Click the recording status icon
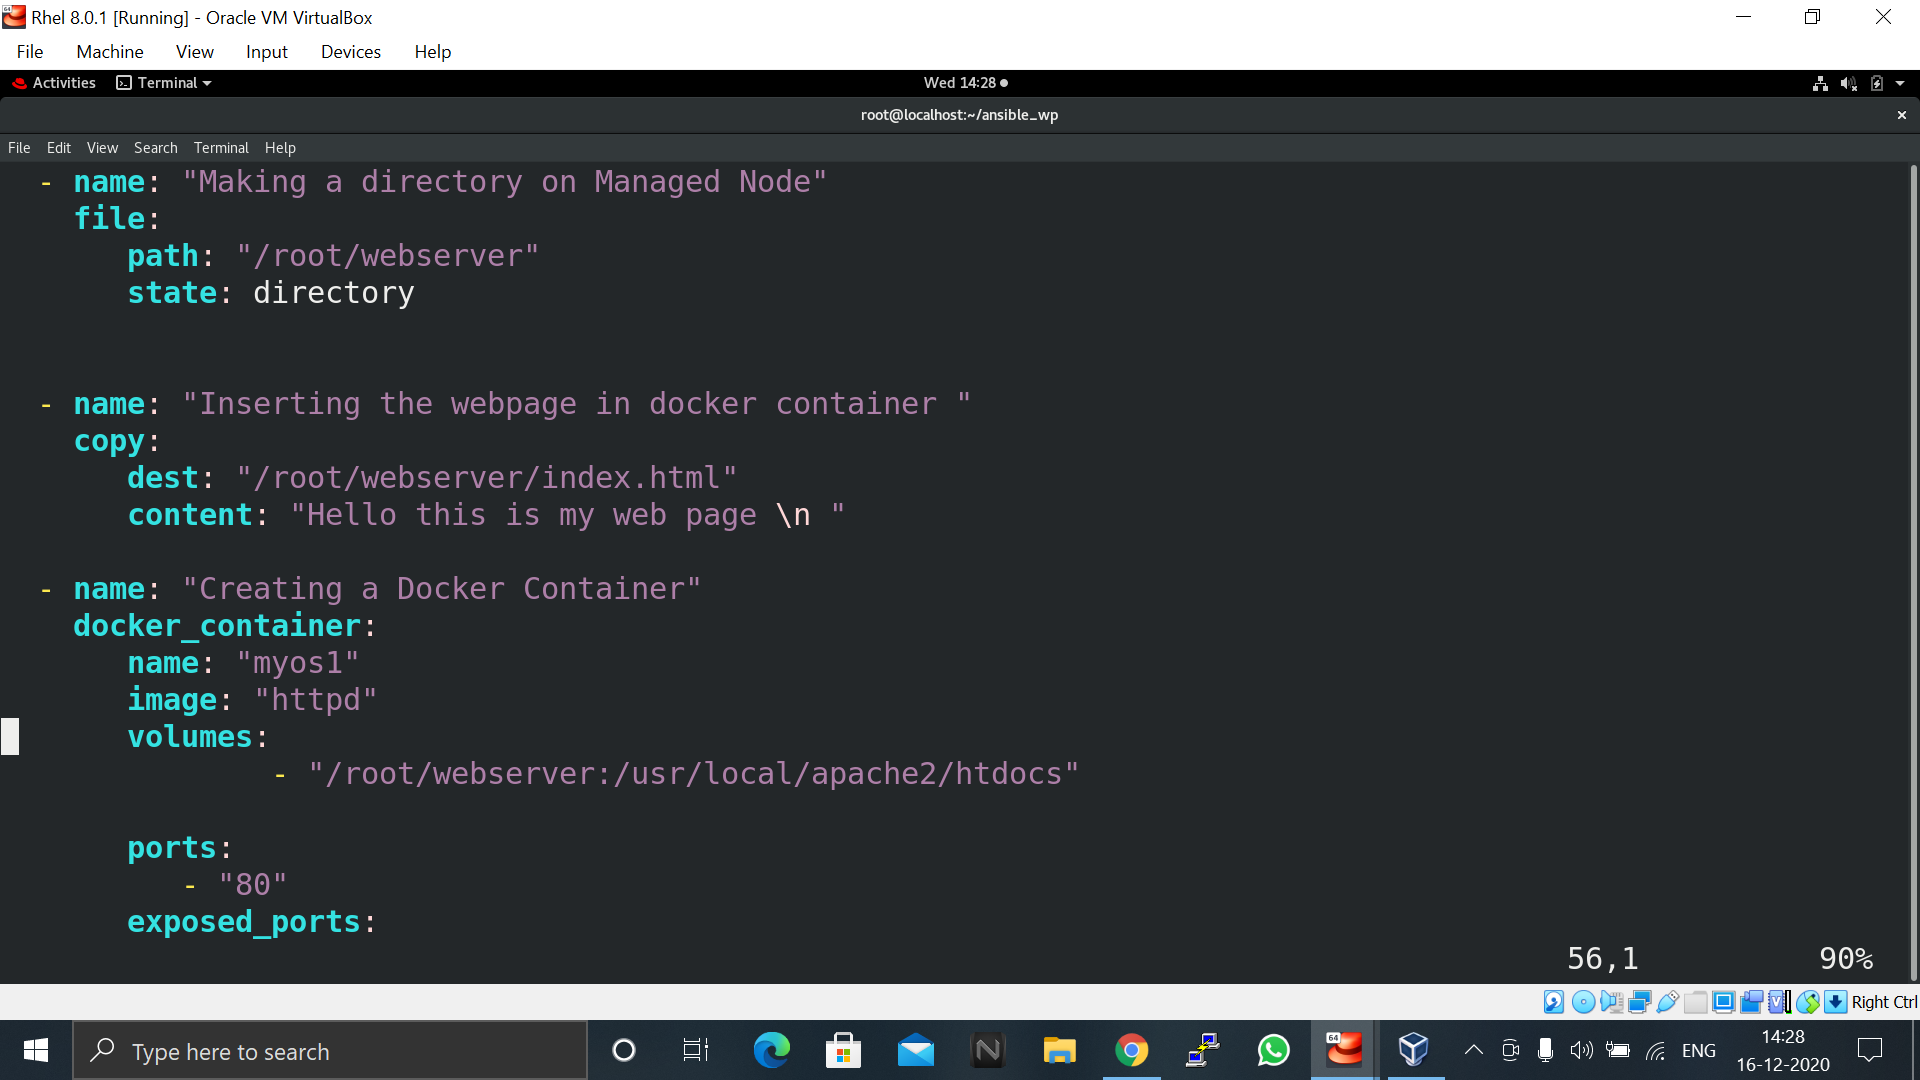1920x1080 pixels. pos(1751,1002)
